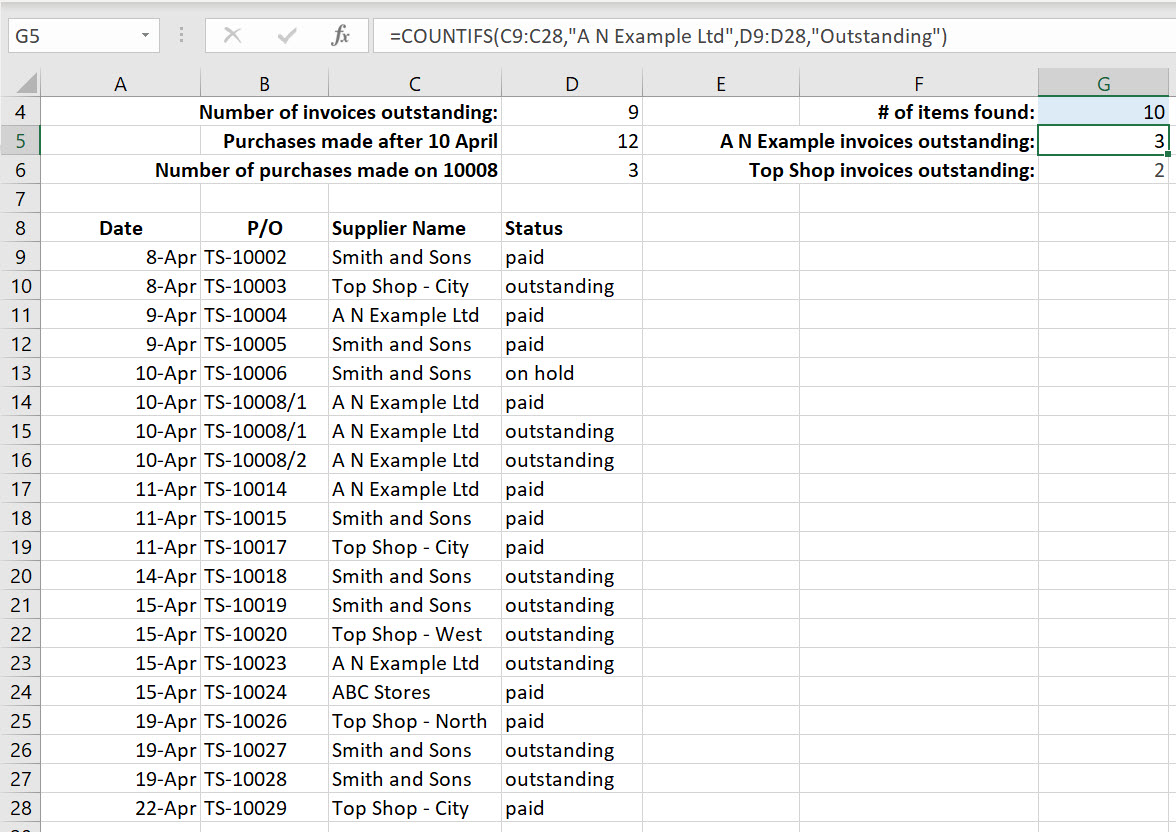Image resolution: width=1176 pixels, height=832 pixels.
Task: Select the '# of items found:' label cell
Action: pyautogui.click(x=918, y=112)
